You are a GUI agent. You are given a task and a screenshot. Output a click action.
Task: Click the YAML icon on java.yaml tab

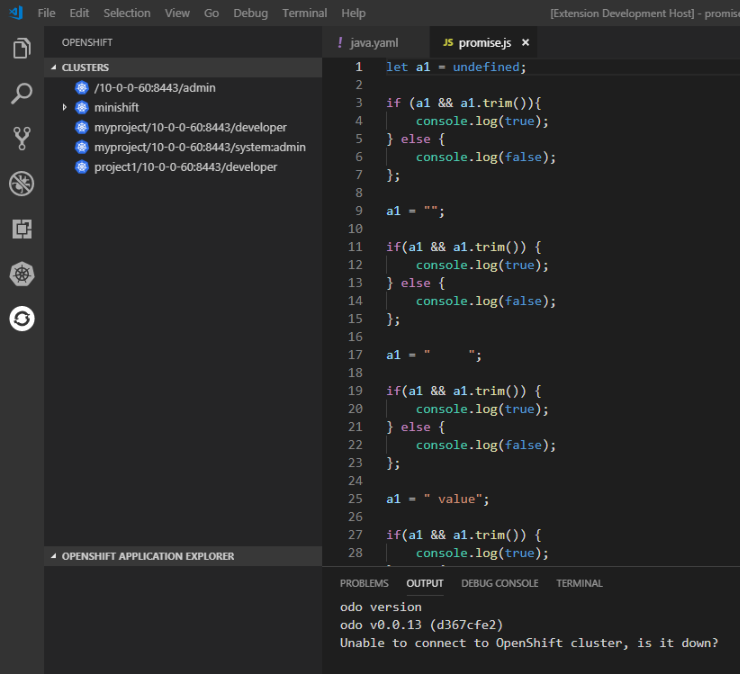(340, 42)
